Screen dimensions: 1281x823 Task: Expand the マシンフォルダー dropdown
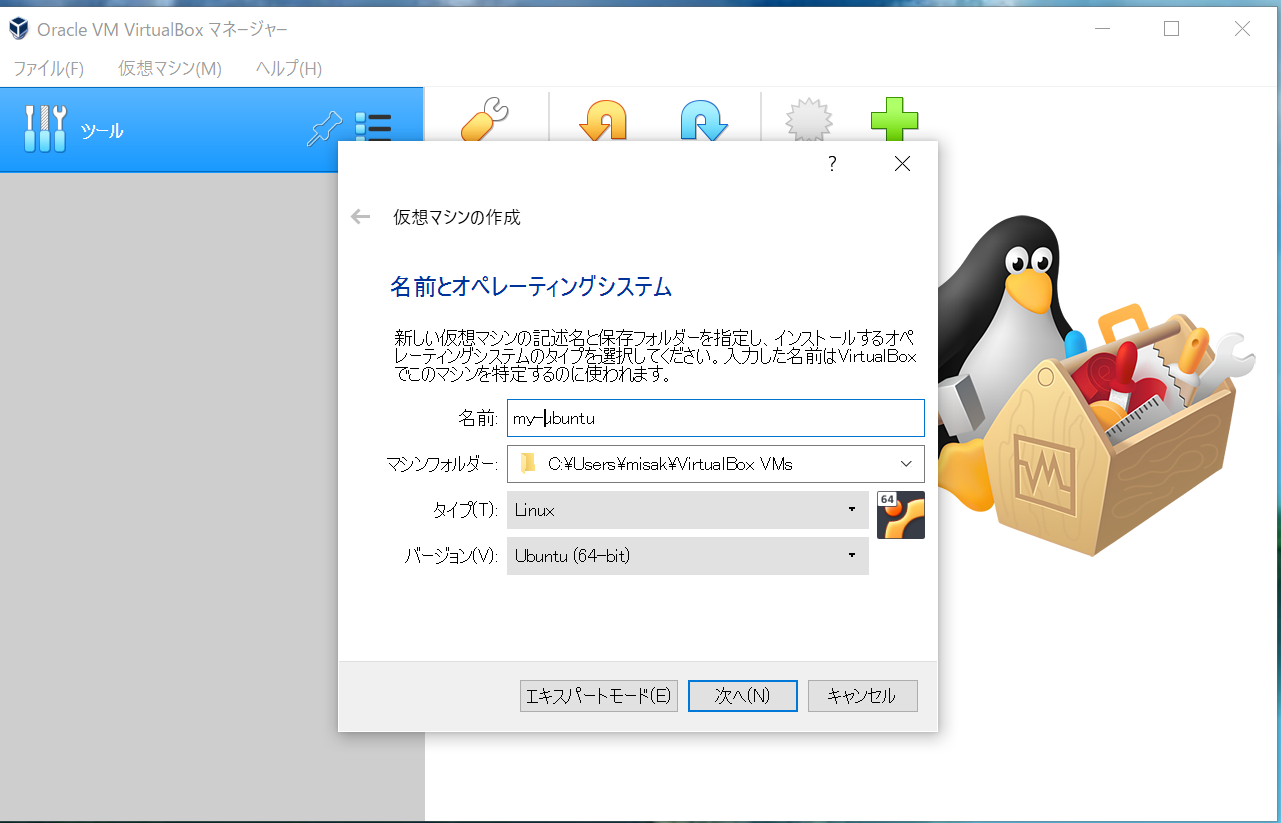click(x=906, y=464)
